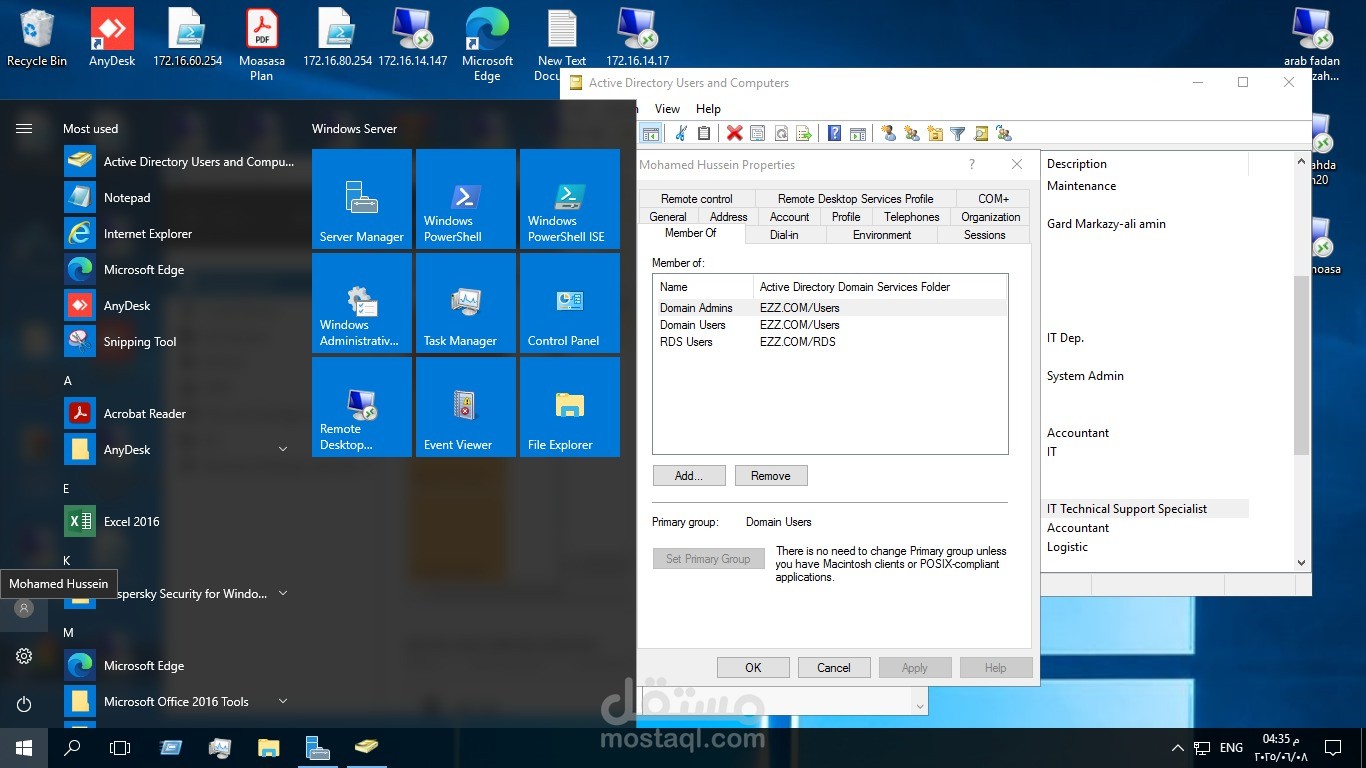1366x768 pixels.
Task: Click the Power icon in Start menu
Action: pyautogui.click(x=24, y=704)
